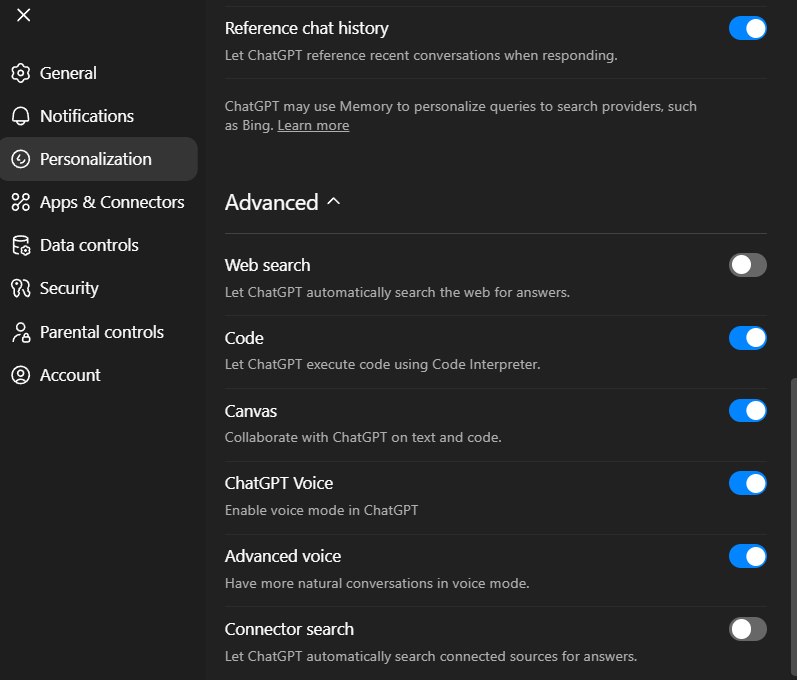The width and height of the screenshot is (797, 680).
Task: Click 'Enable voice mode in ChatGPT' description
Action: coord(321,510)
